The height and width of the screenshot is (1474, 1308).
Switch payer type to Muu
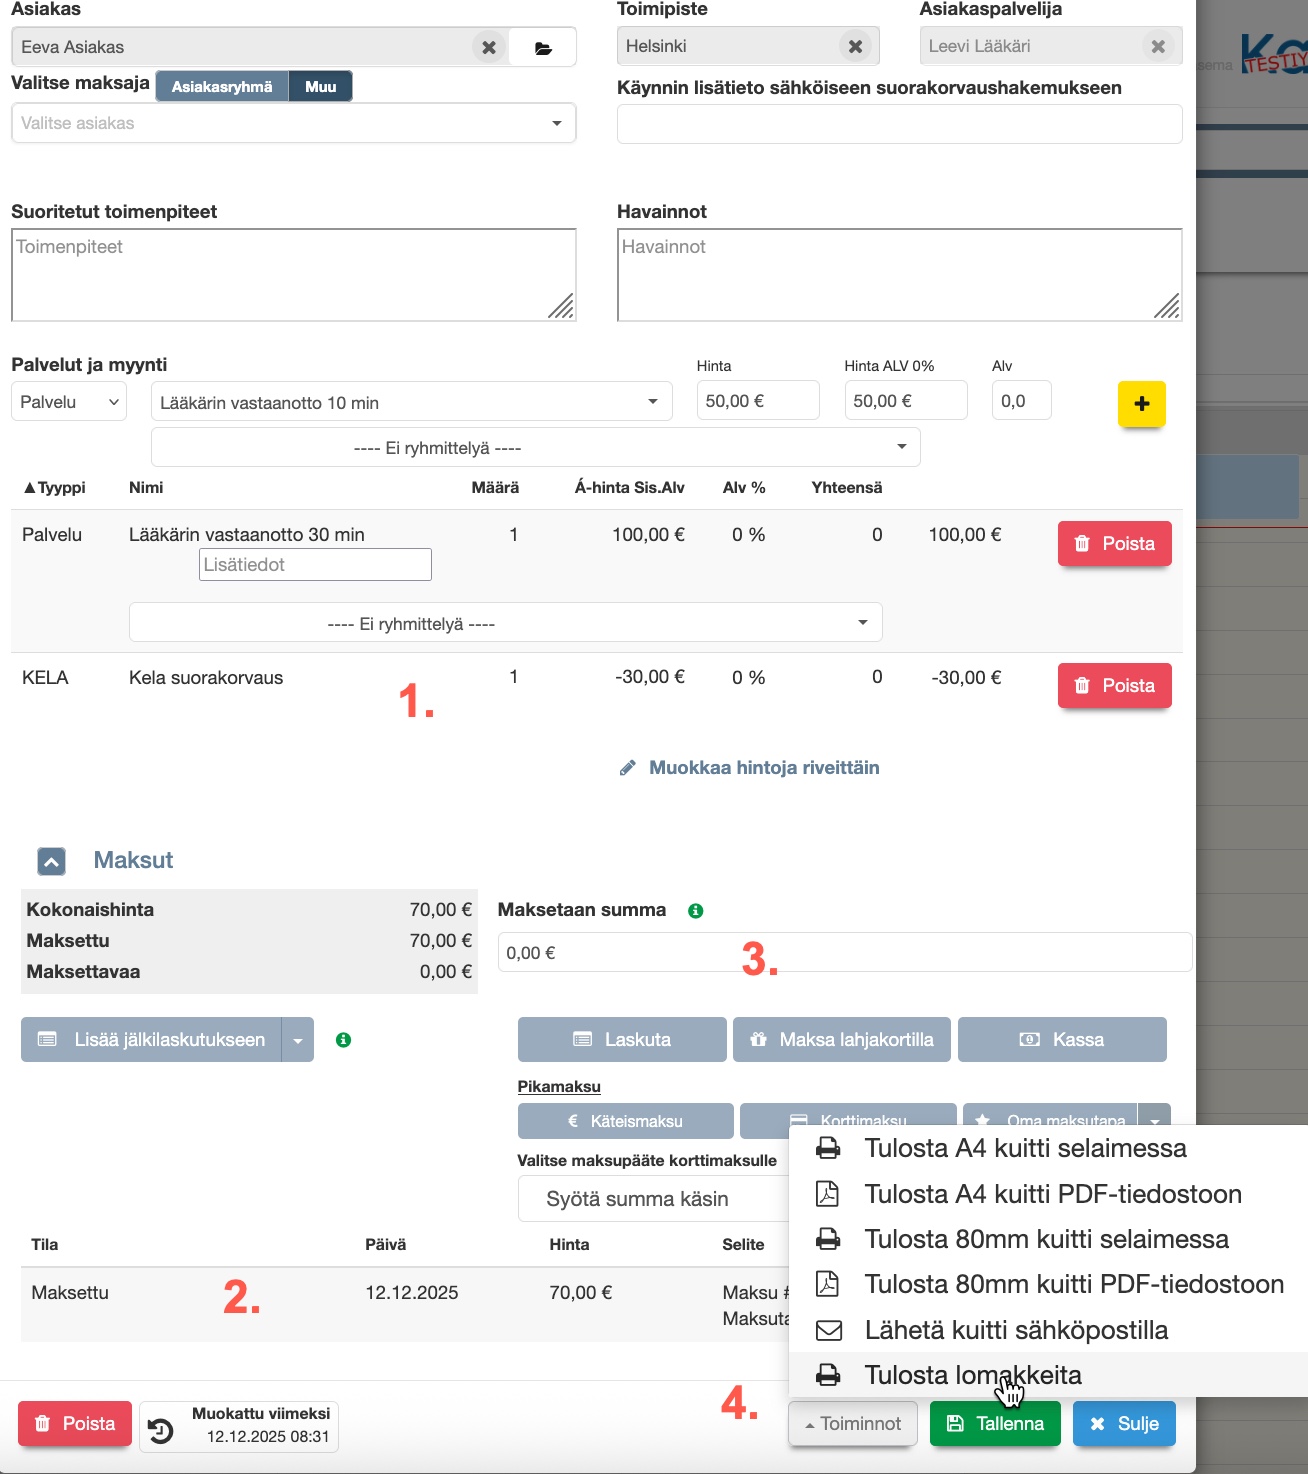click(320, 87)
